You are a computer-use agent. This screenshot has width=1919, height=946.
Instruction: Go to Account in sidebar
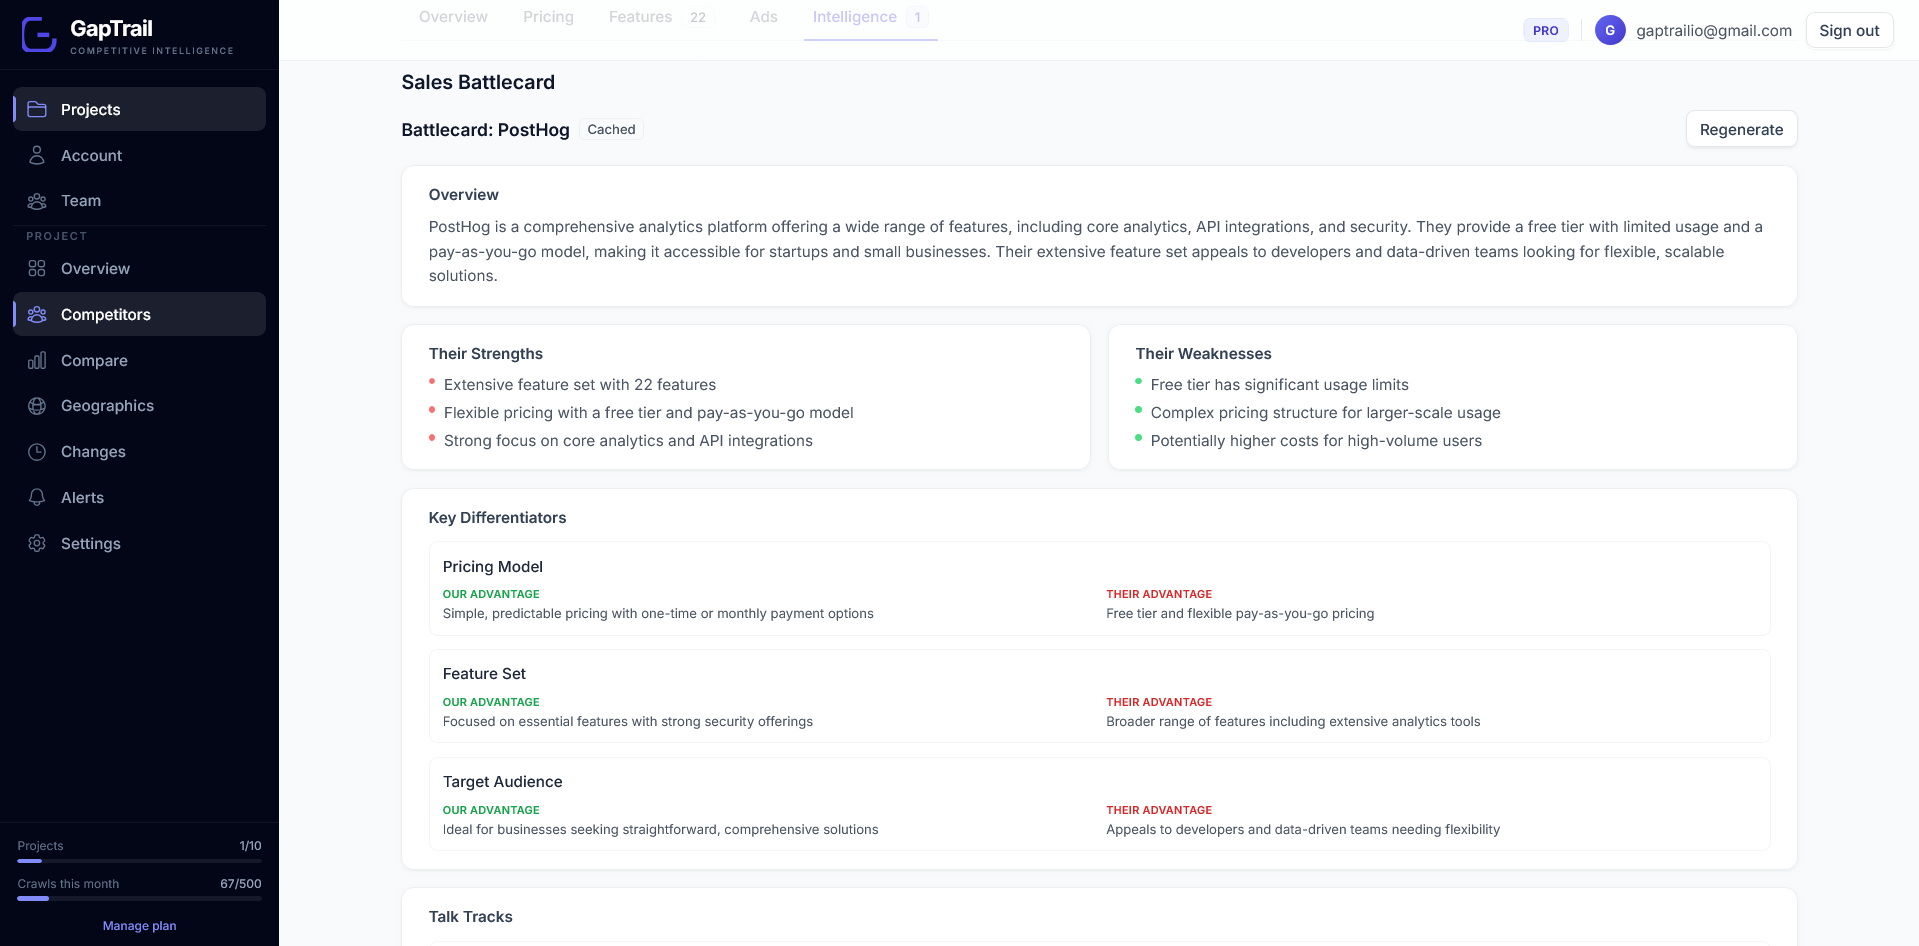(x=139, y=155)
